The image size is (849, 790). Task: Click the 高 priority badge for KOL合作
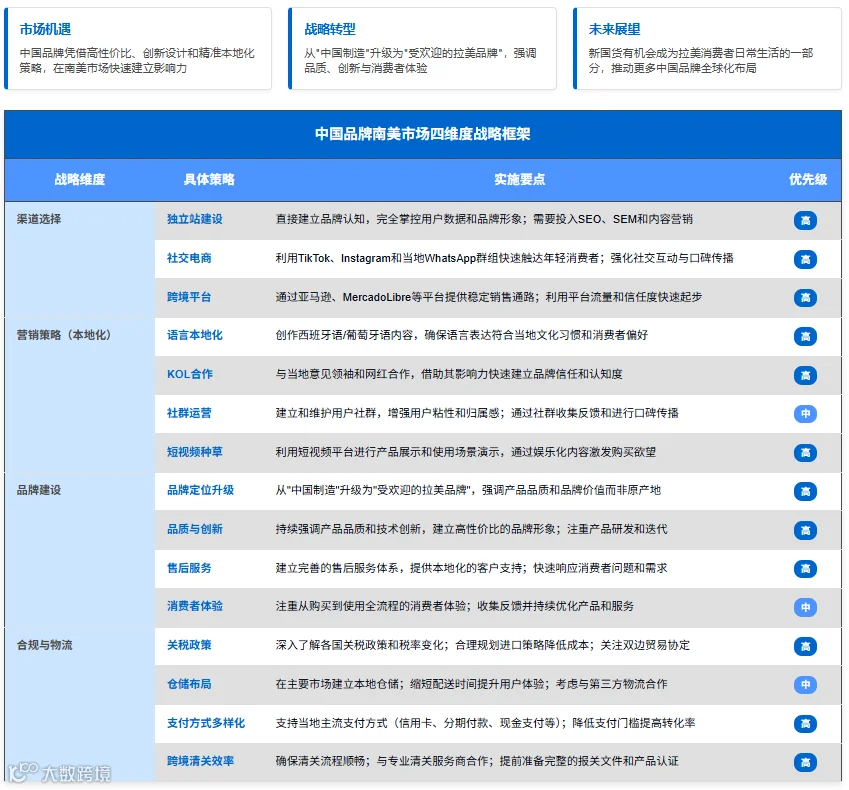805,375
